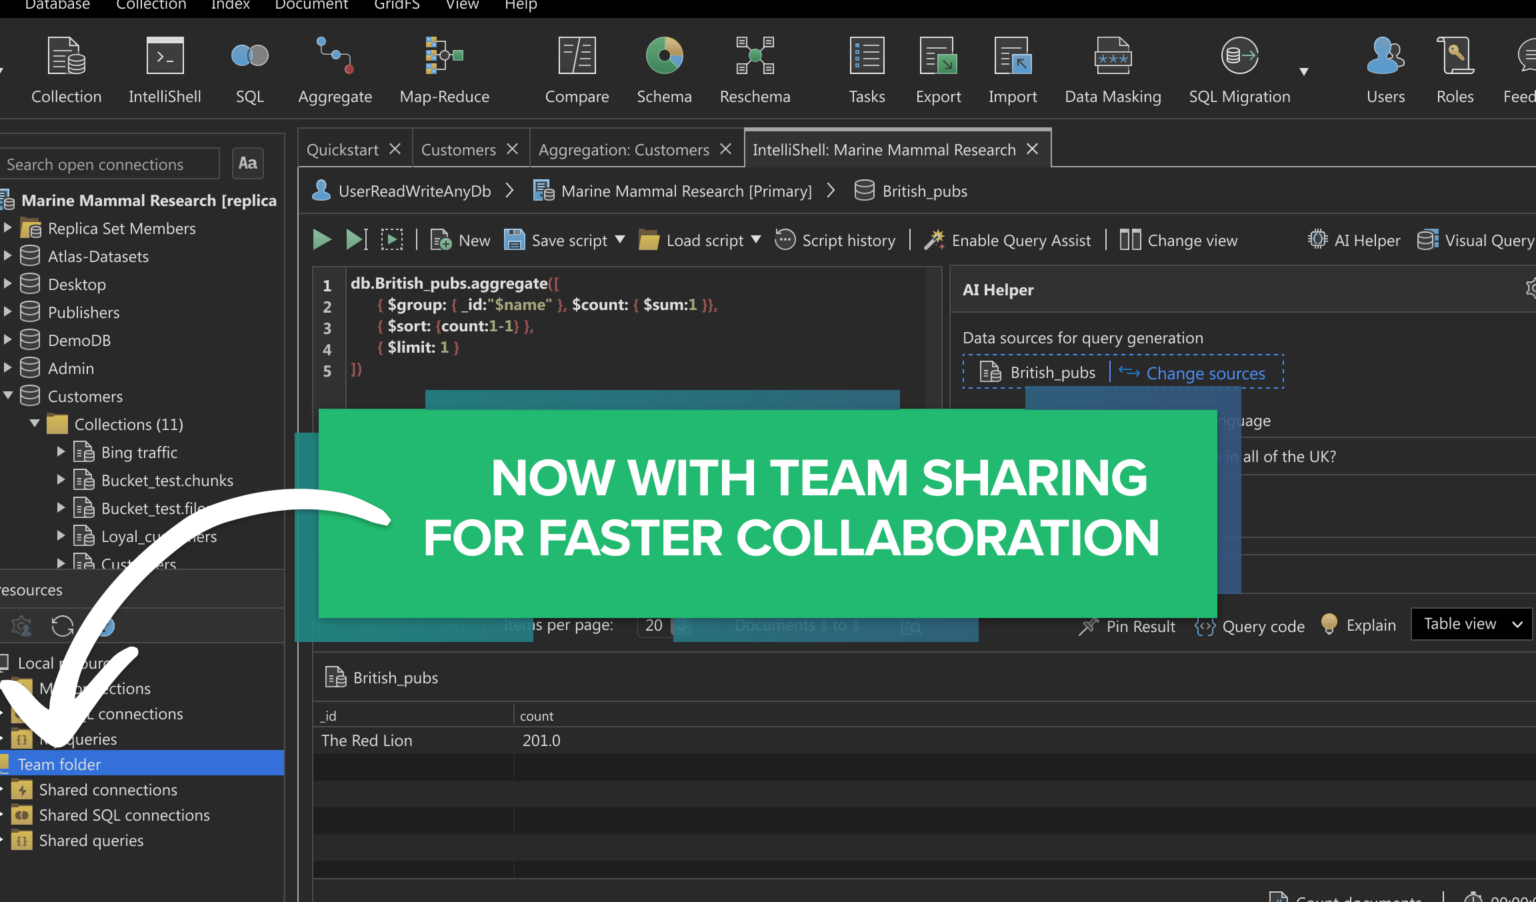This screenshot has height=902, width=1536.
Task: Open the SQL Migration dropdown arrow
Action: point(1304,71)
